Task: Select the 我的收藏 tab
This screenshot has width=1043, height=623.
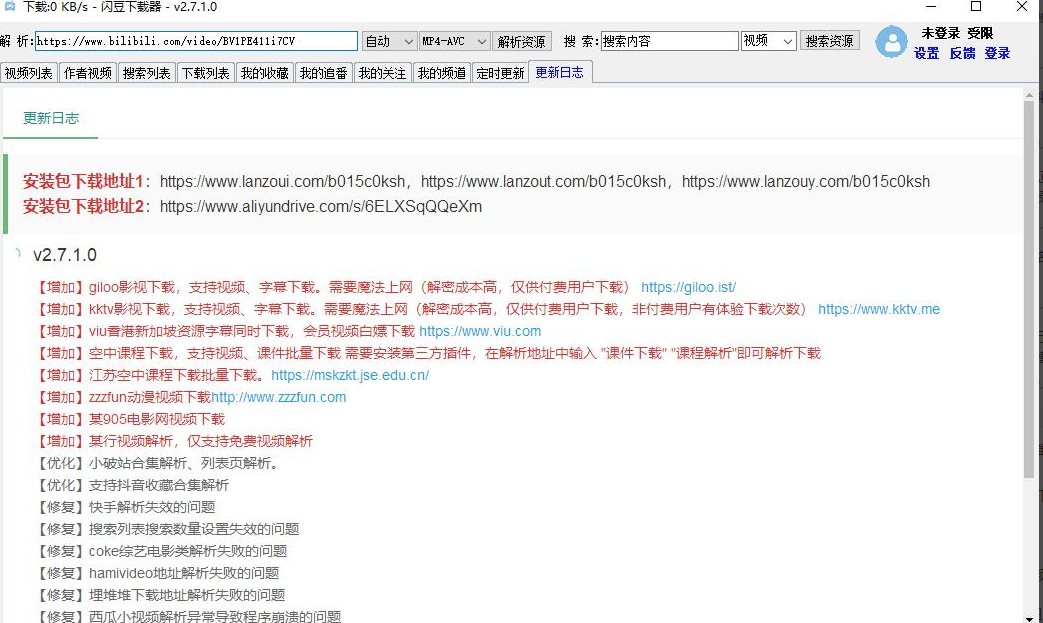Action: (264, 73)
